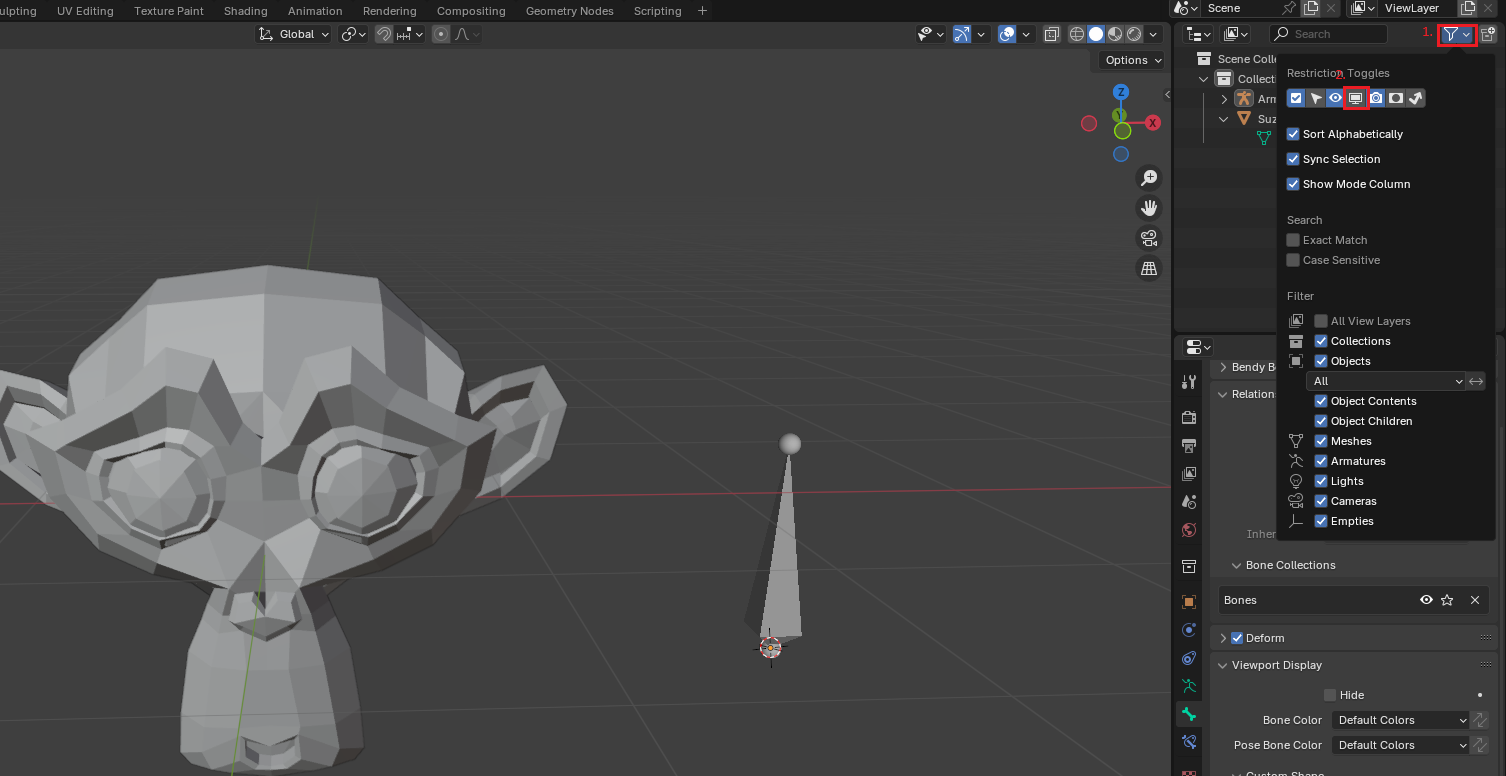The image size is (1506, 776).
Task: Uncheck Lights filter checkbox
Action: [x=1321, y=481]
